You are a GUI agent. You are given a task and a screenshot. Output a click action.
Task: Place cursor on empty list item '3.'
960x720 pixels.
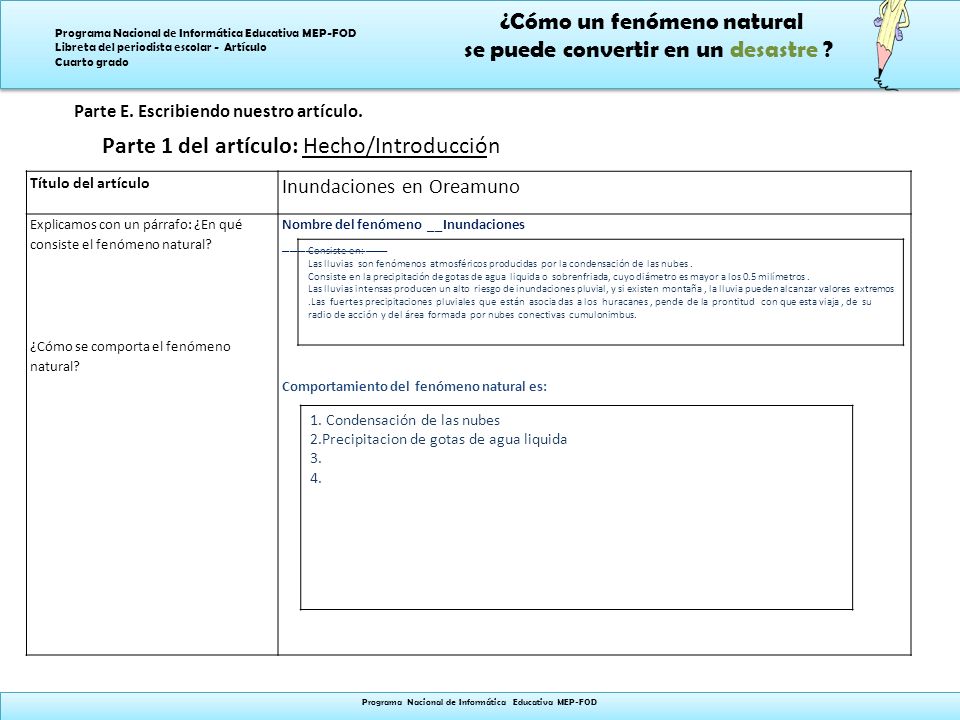(x=315, y=459)
